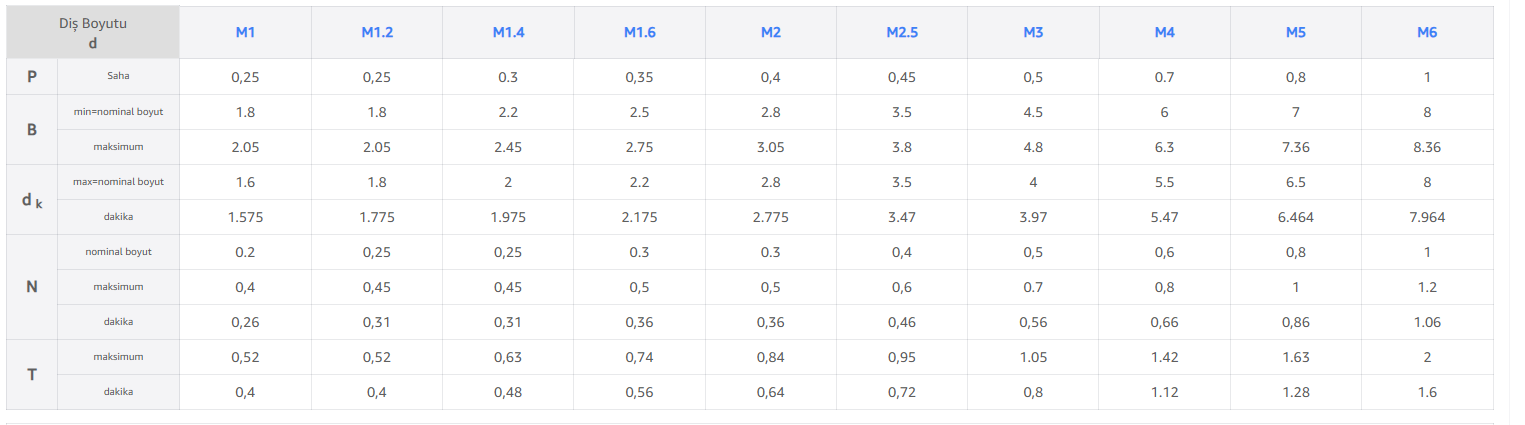Select the M6 column header
Viewport: 1525px width, 425px height.
(x=1427, y=32)
